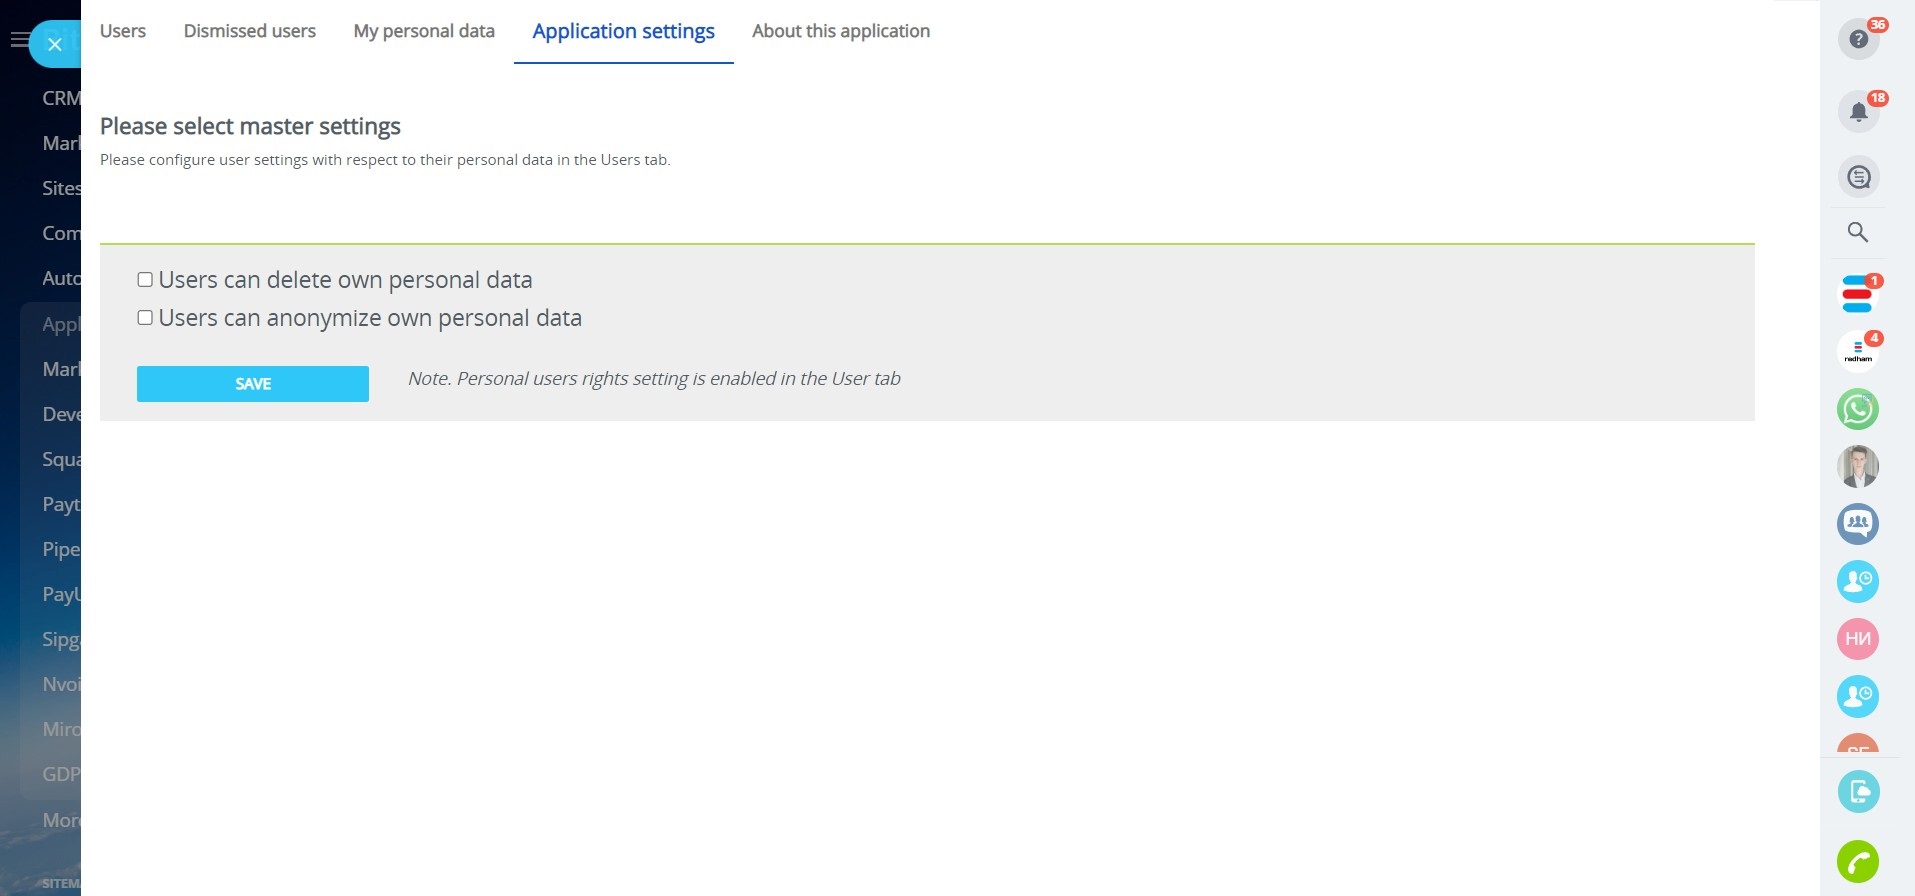Click the search magnifier icon

point(1858,232)
